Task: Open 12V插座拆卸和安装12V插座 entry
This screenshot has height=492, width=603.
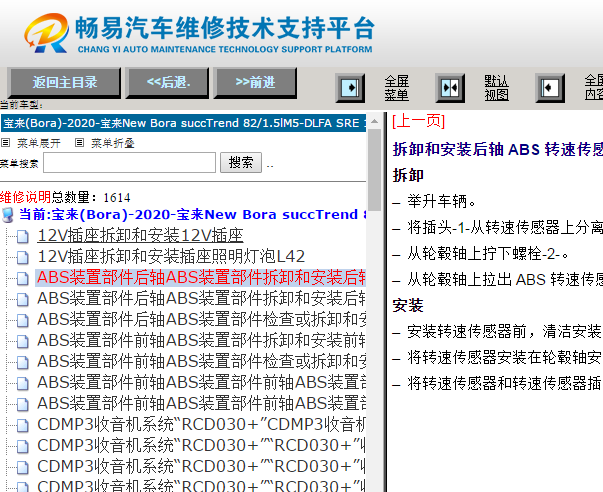Action: coord(140,235)
